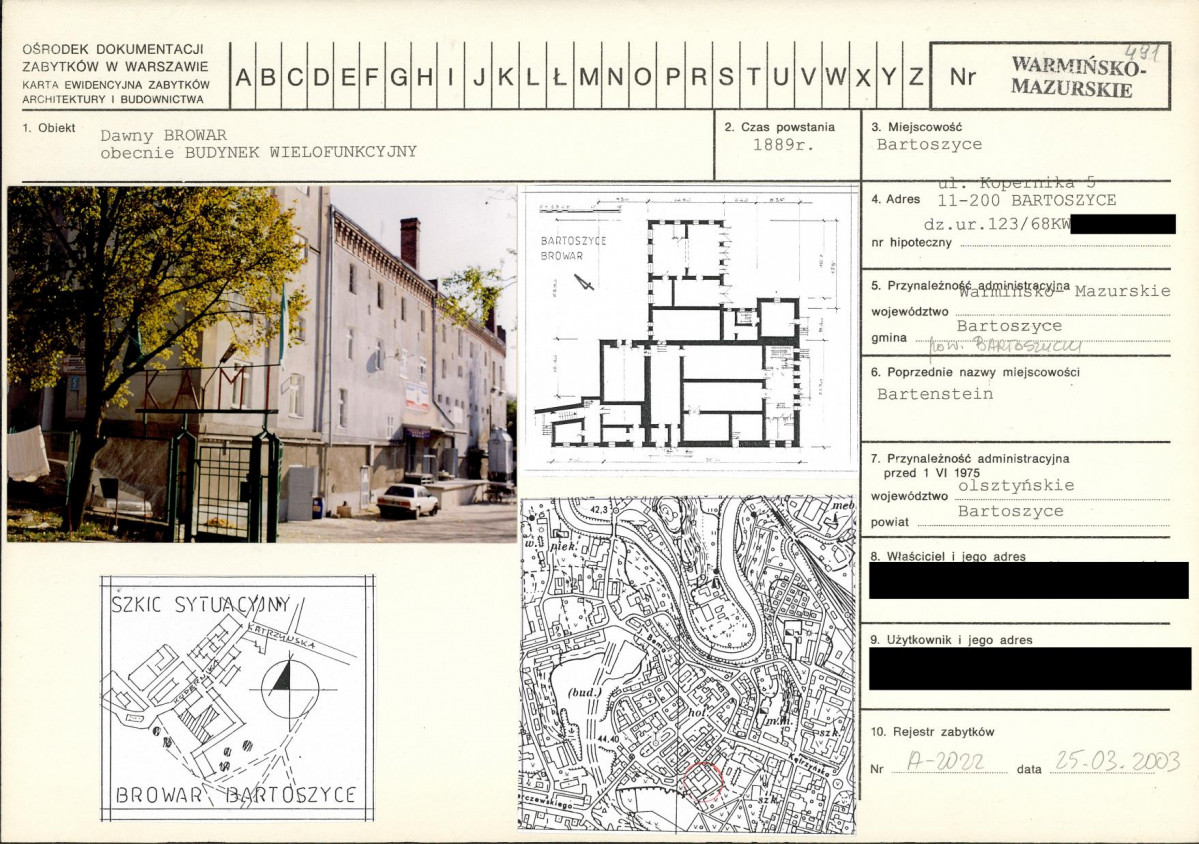The width and height of the screenshot is (1199, 844).
Task: Click the white car in the photograph
Action: (407, 500)
